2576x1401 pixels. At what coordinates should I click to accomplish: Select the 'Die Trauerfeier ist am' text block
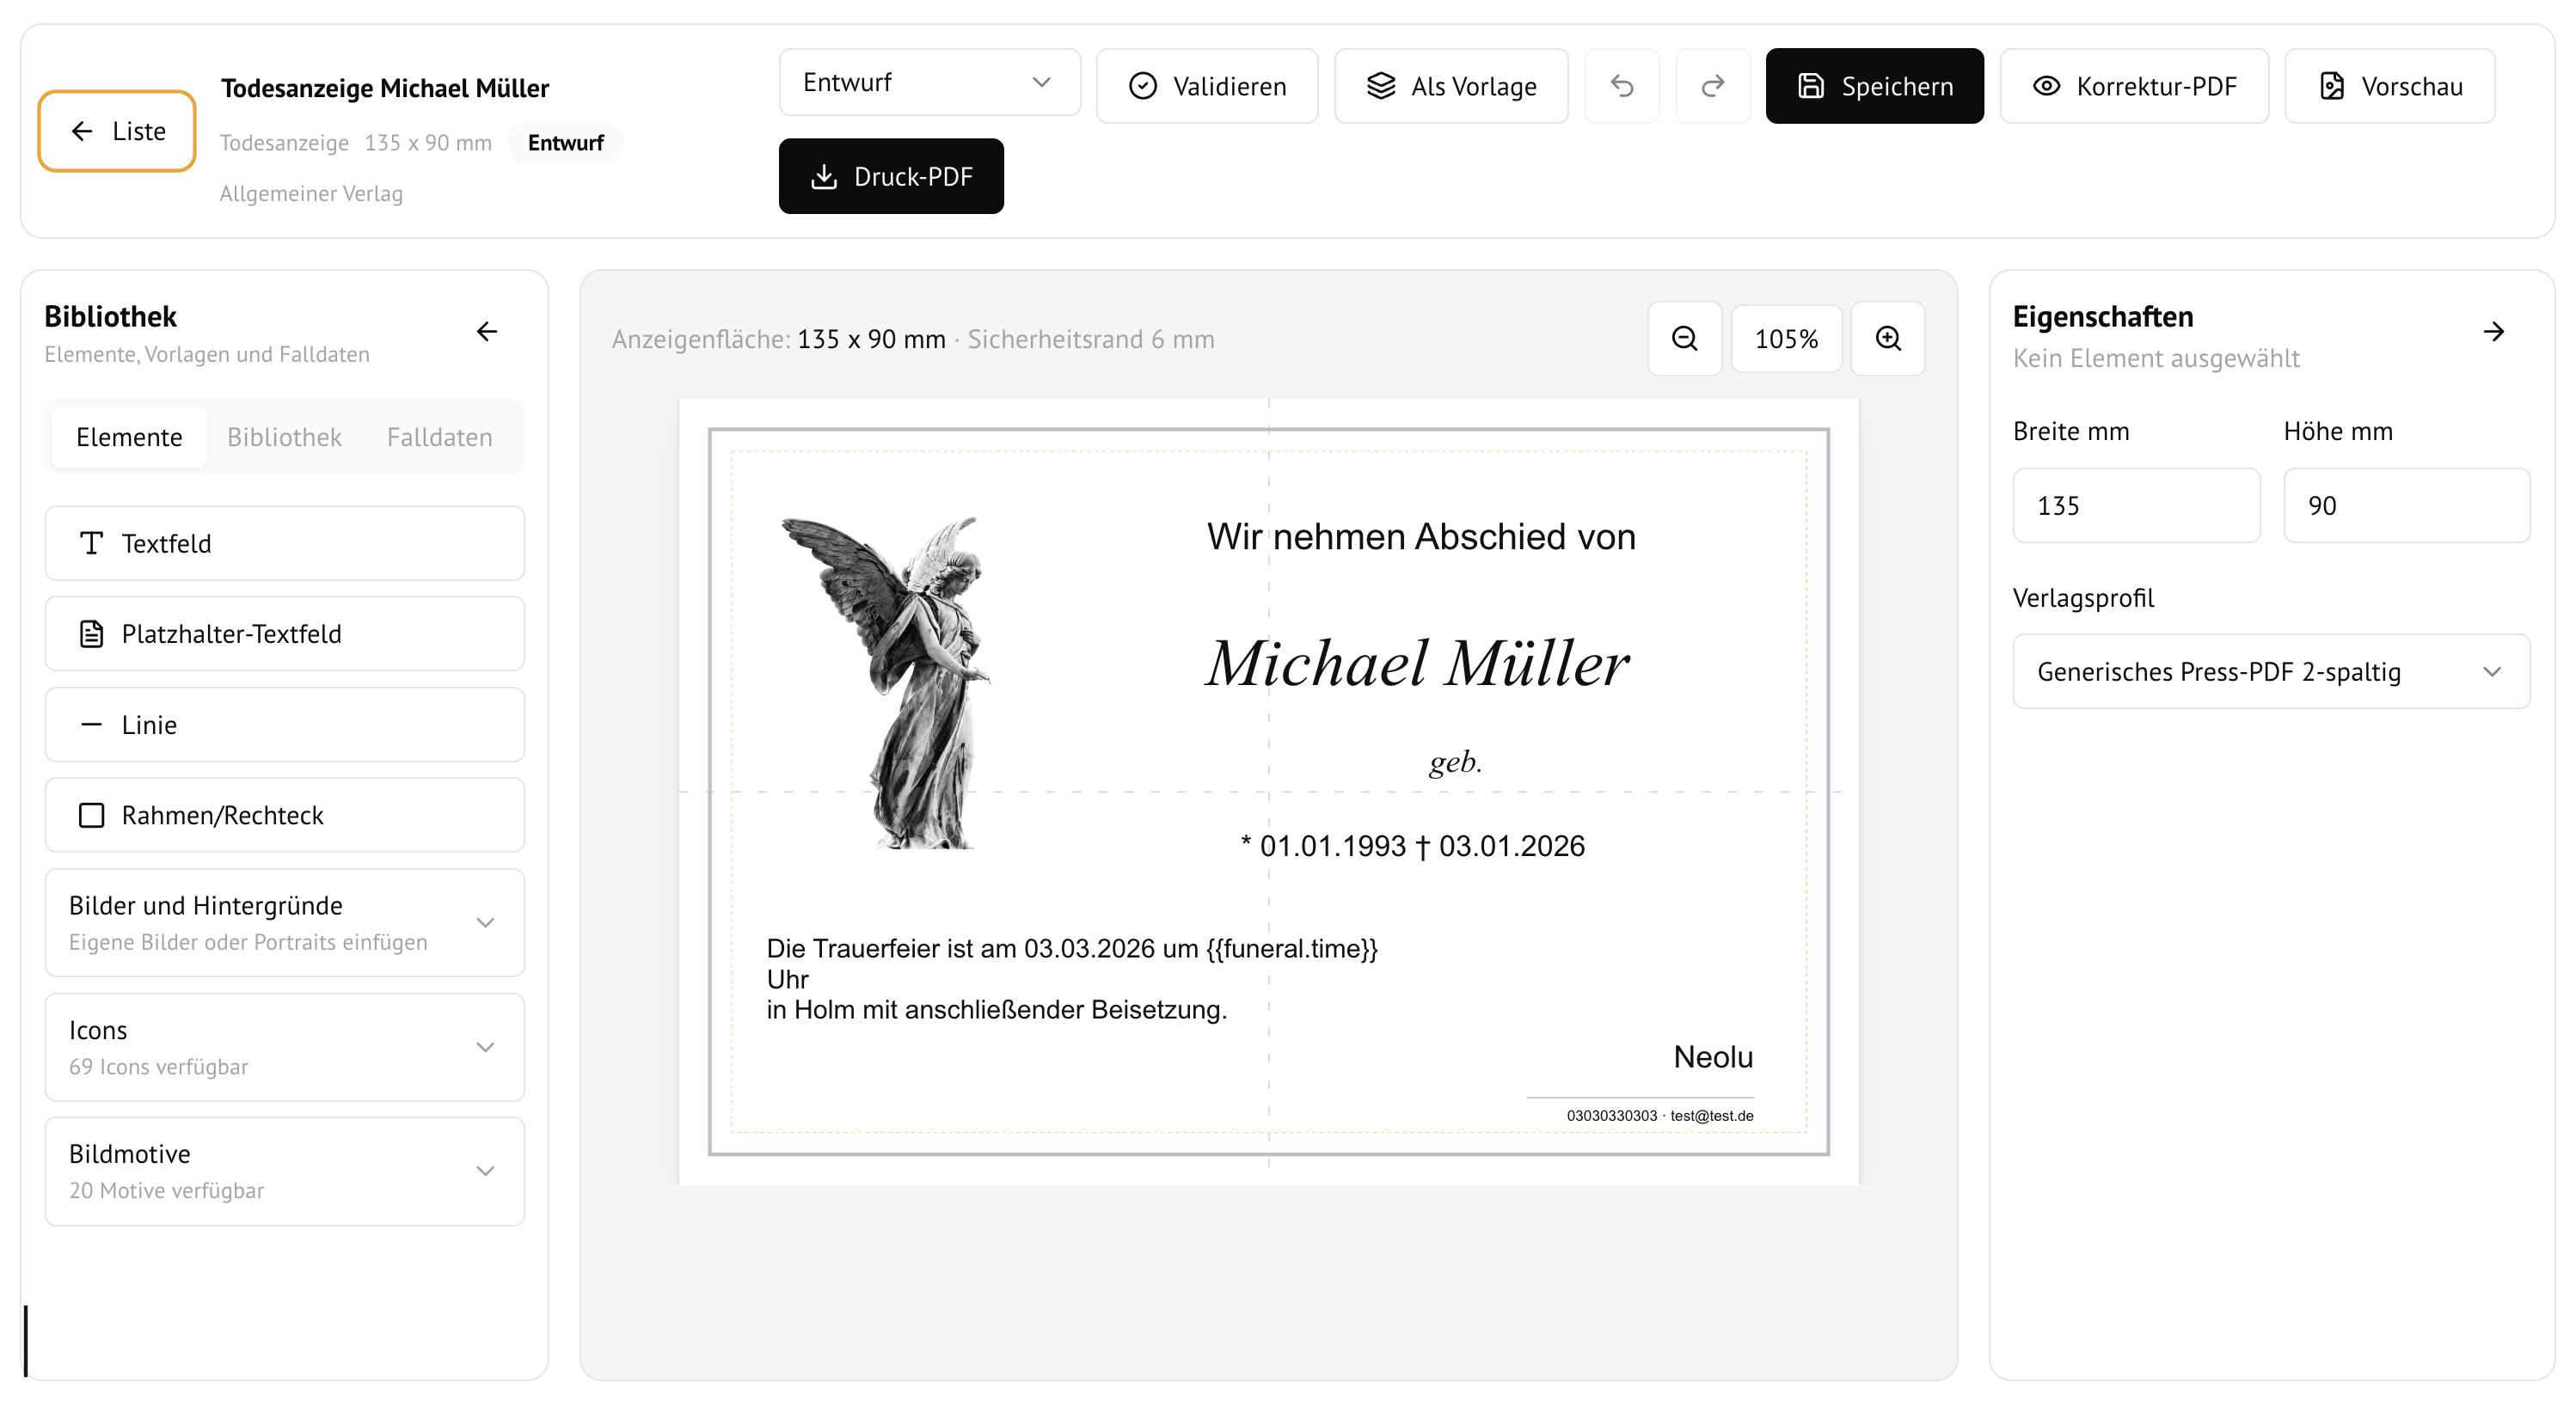coord(1072,979)
